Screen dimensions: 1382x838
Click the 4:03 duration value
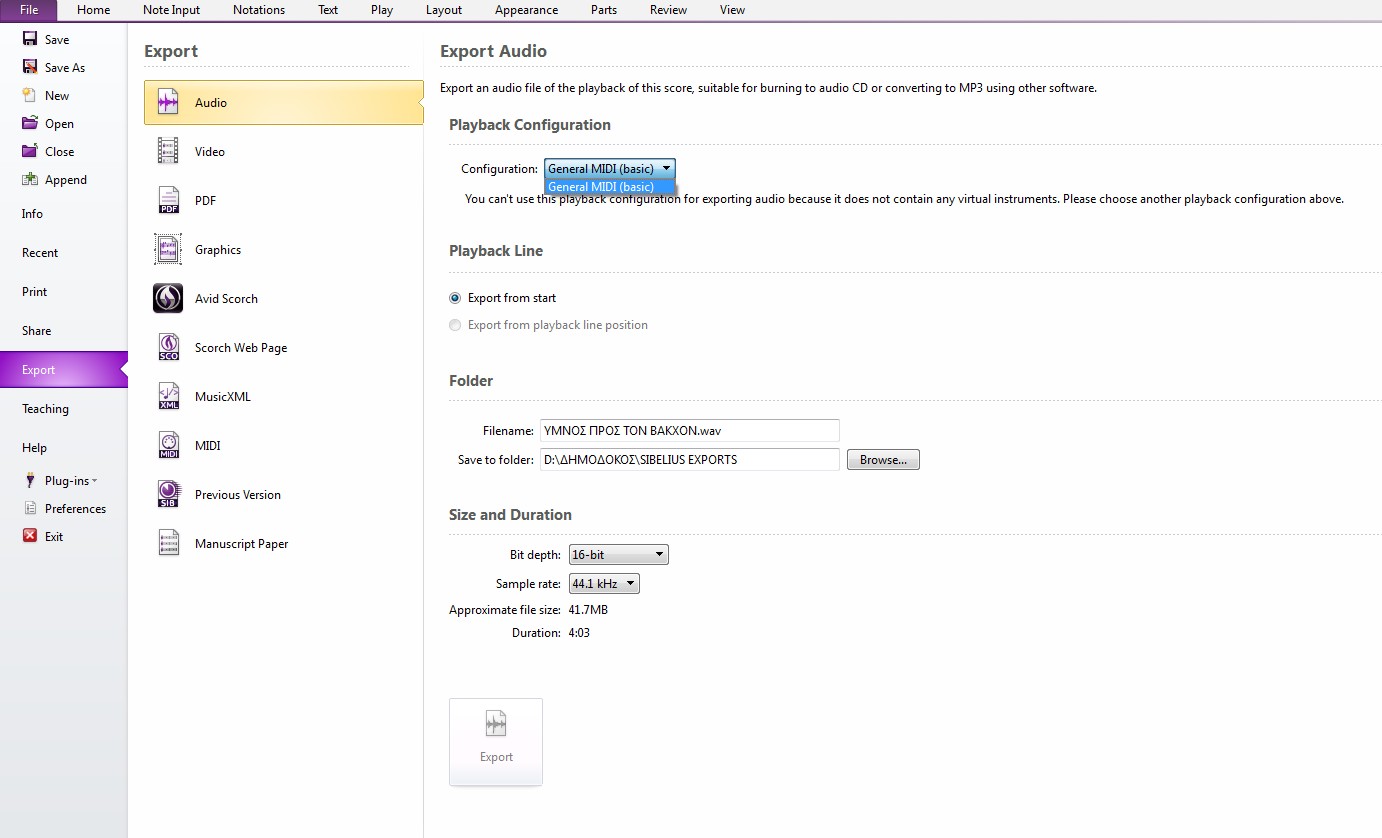point(579,633)
